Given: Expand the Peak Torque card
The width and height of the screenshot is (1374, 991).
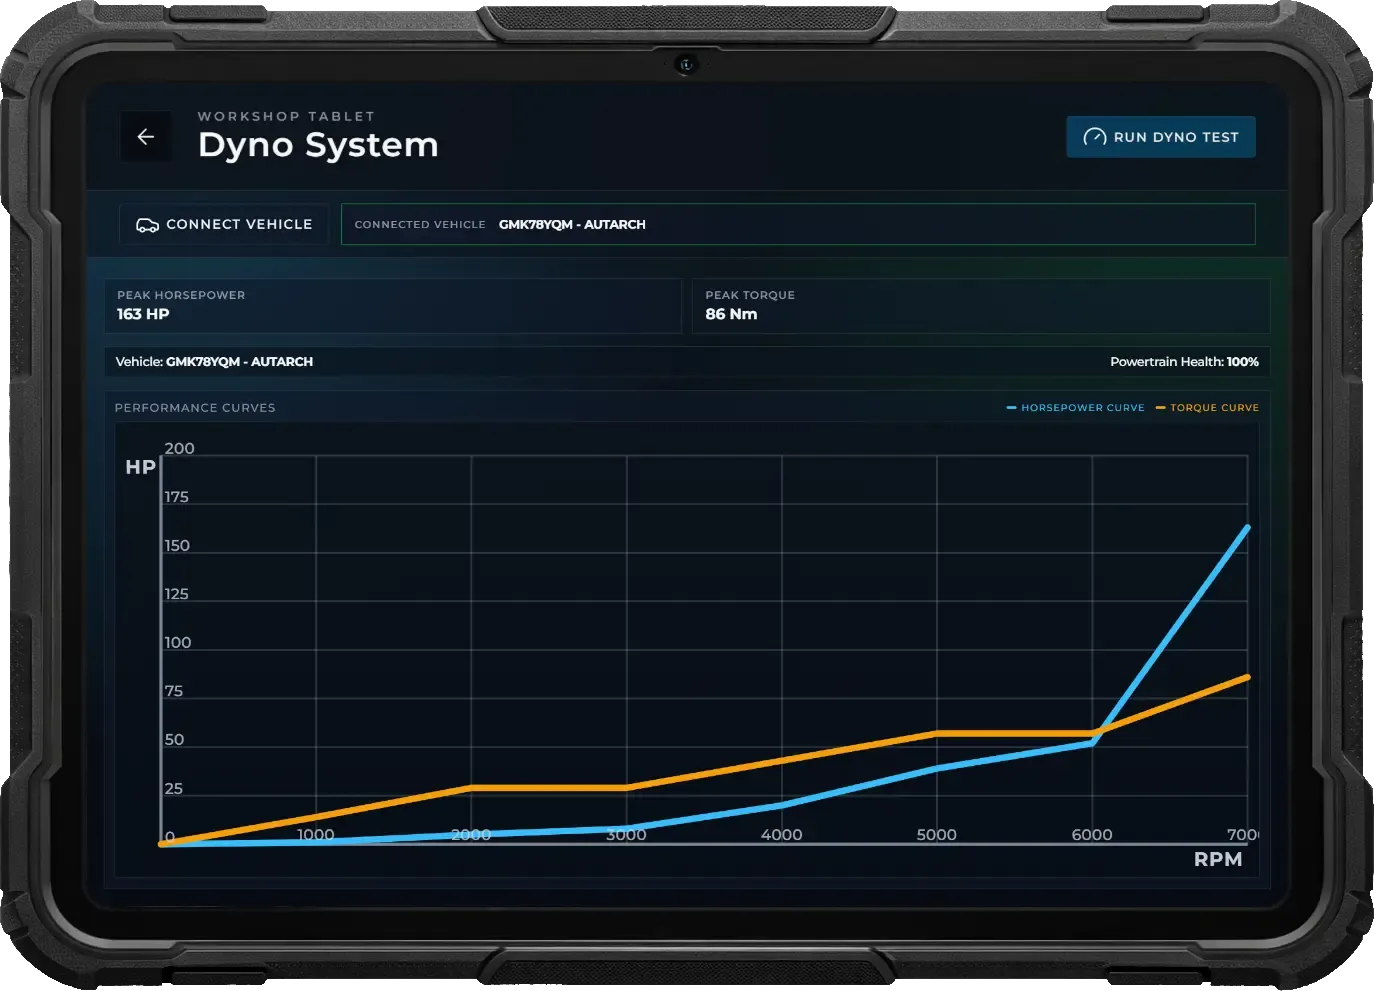Looking at the screenshot, I should tap(980, 306).
